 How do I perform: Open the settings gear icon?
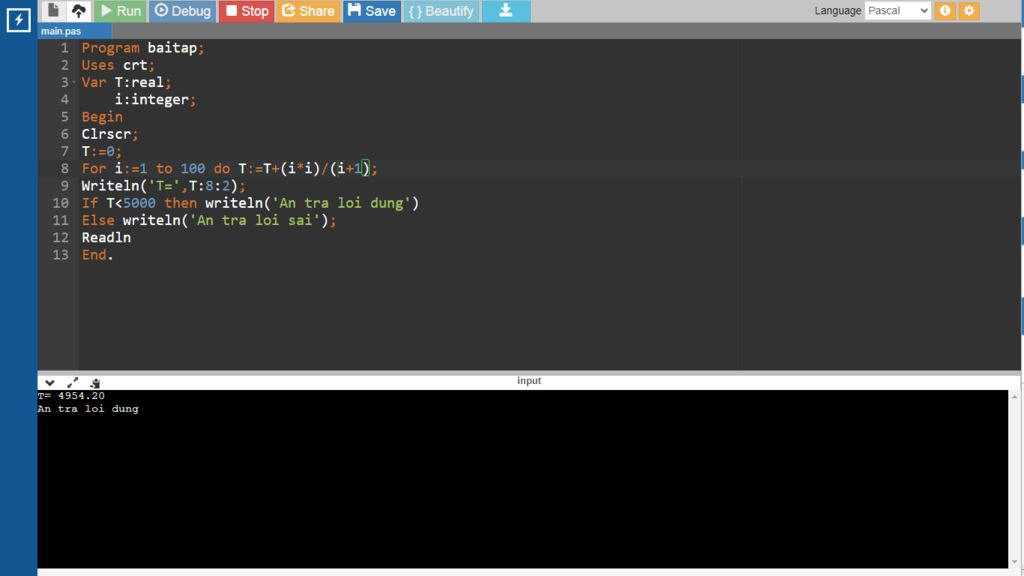969,10
